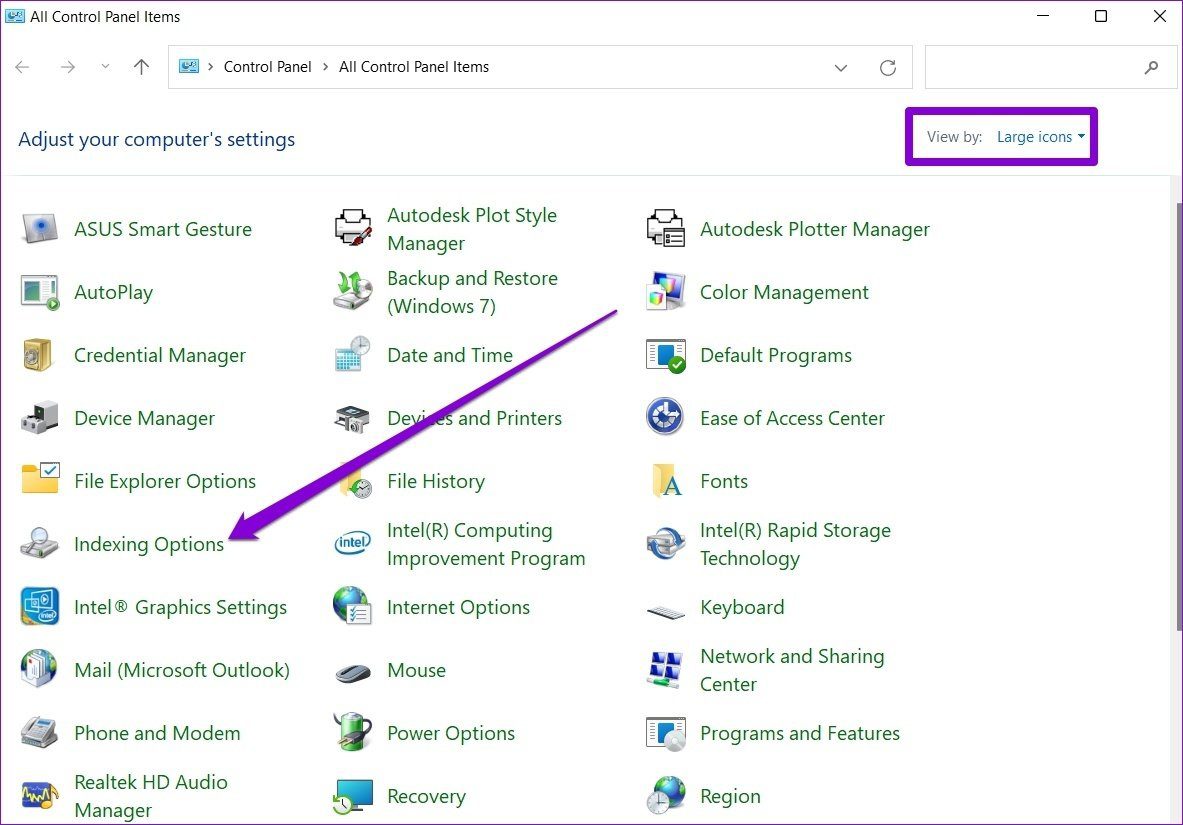Viewport: 1183px width, 825px height.
Task: Click the Backup and Restore icon
Action: tap(352, 291)
